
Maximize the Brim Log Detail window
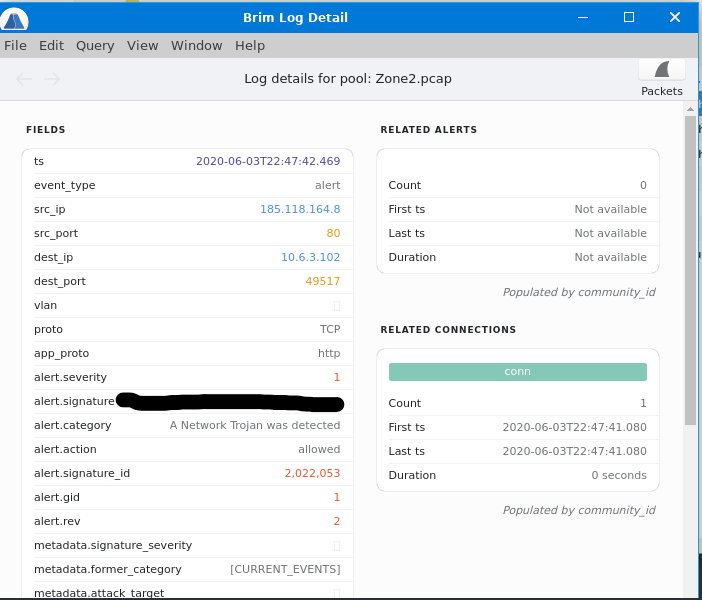click(629, 17)
